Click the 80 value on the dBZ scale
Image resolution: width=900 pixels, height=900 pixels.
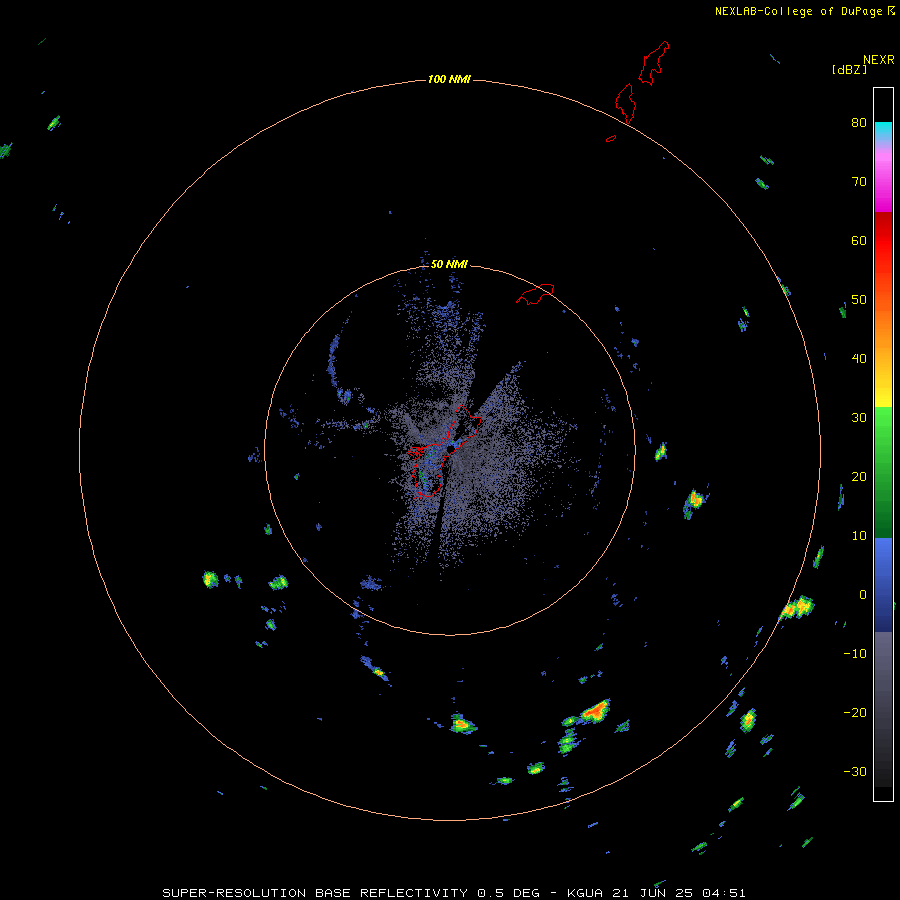click(859, 122)
